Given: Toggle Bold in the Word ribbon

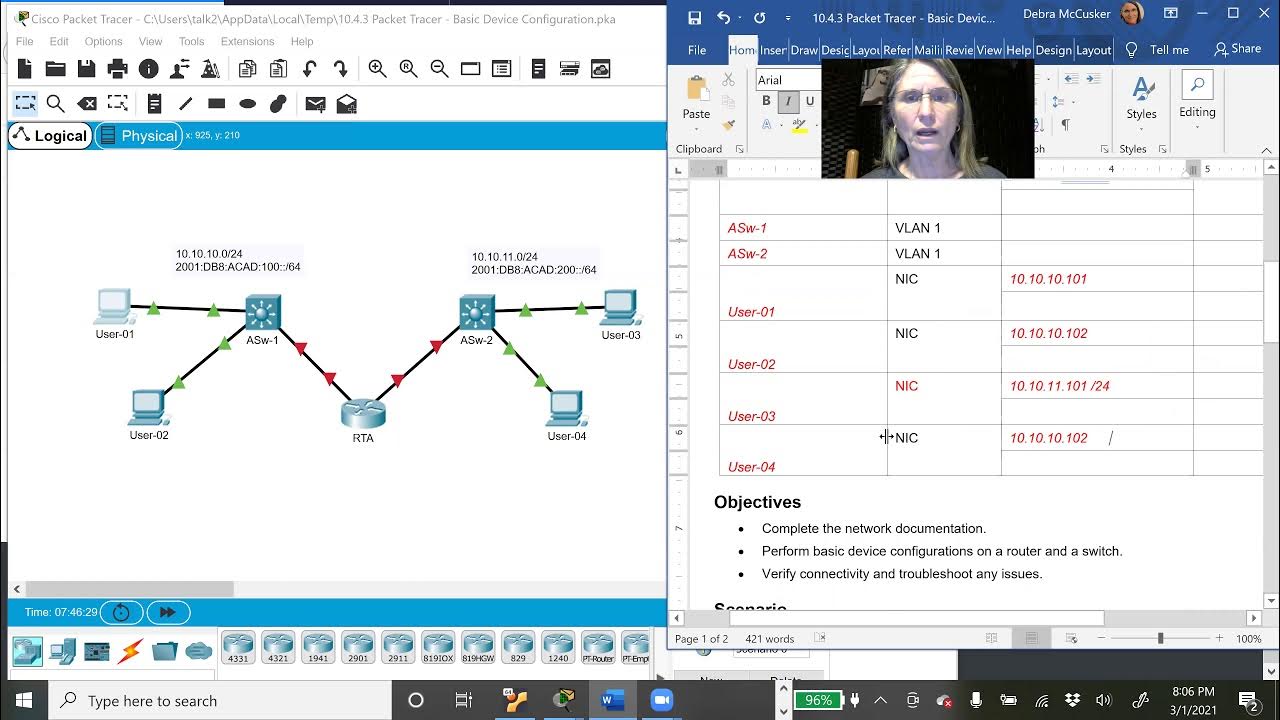Looking at the screenshot, I should click(767, 101).
